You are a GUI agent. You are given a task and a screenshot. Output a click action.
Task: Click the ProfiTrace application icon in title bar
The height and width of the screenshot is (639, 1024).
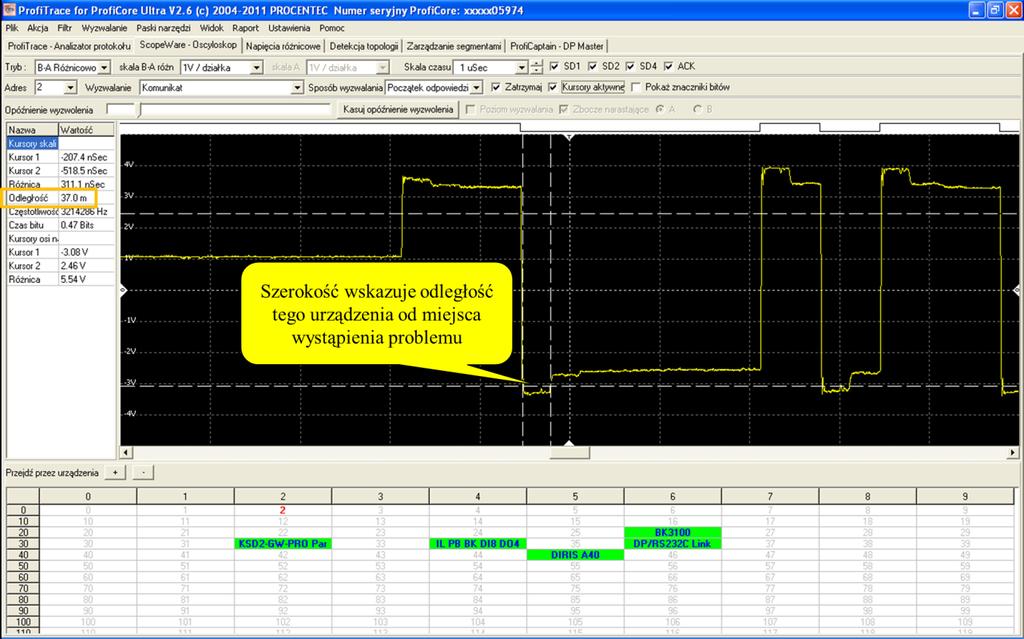[x=8, y=10]
